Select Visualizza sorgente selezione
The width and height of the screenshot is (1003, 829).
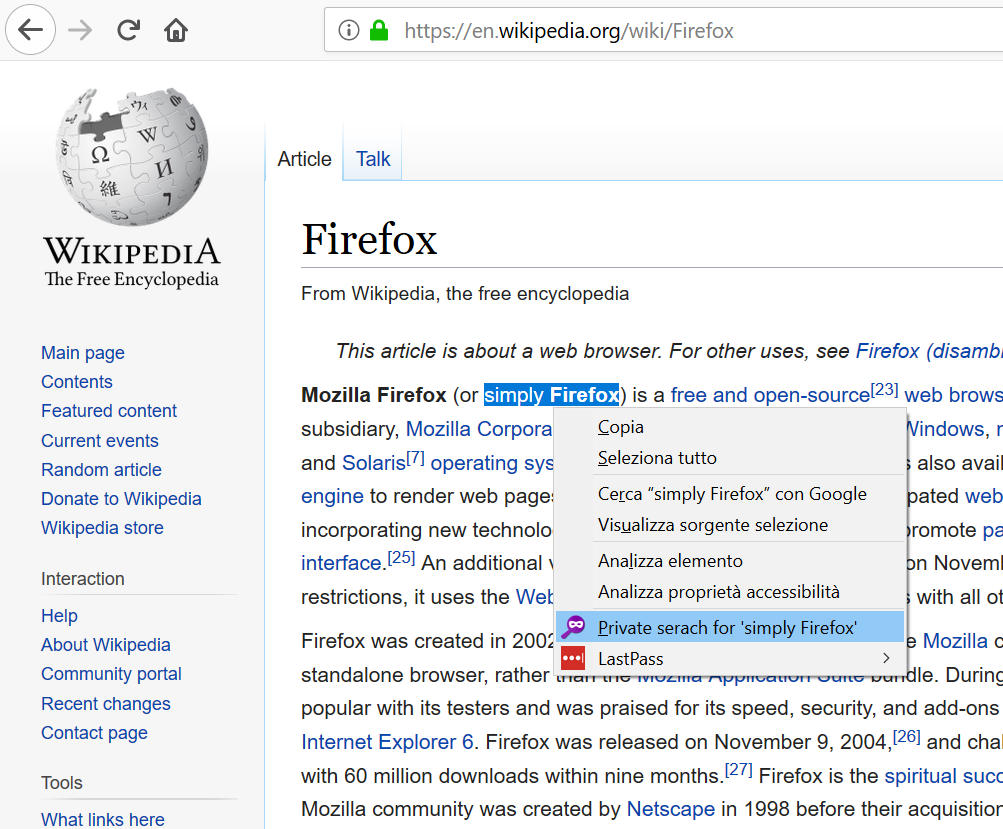pyautogui.click(x=730, y=525)
